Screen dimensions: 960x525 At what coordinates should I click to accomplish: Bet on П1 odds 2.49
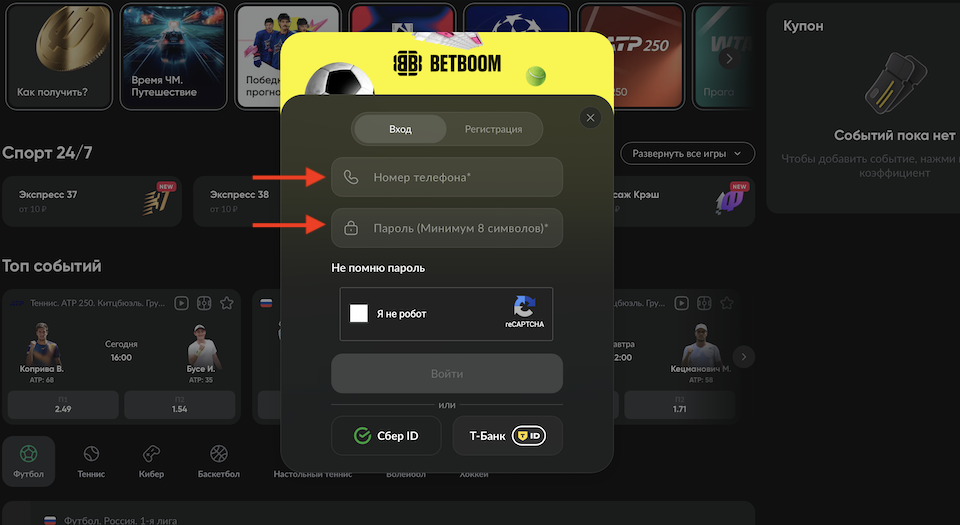pos(63,404)
